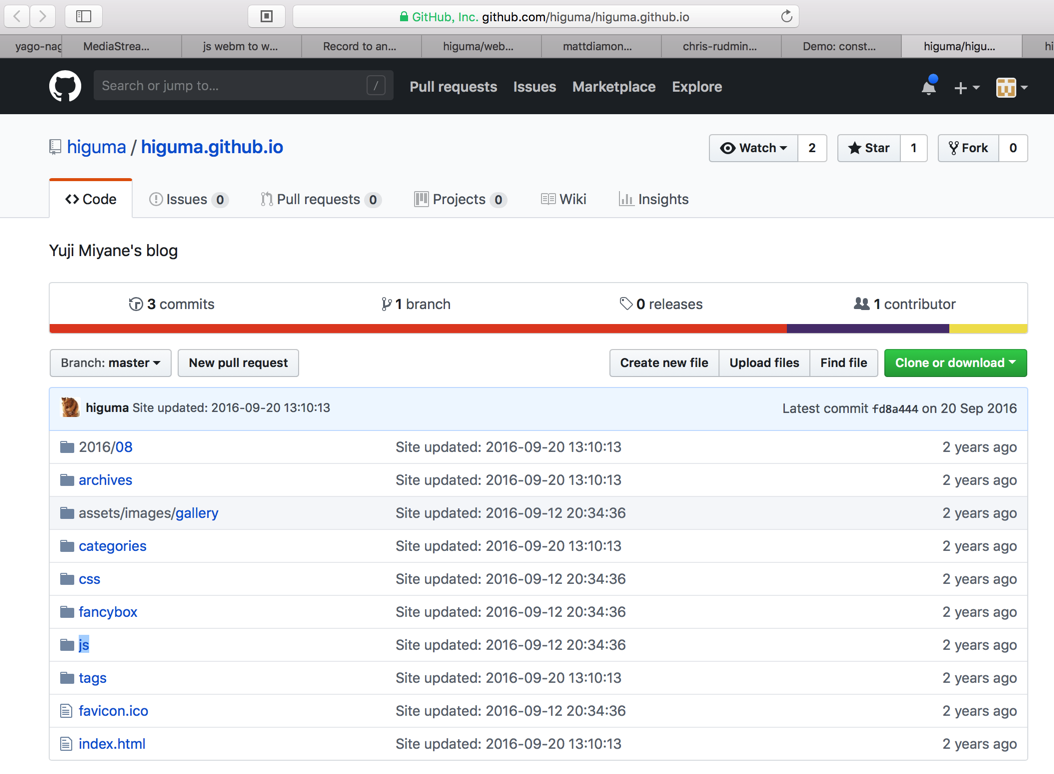Click New pull request button
Screen dimensions: 1054x774
click(x=238, y=363)
